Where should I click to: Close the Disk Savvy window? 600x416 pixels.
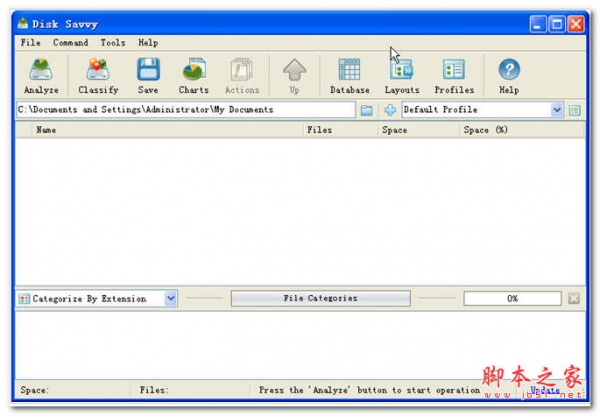576,24
